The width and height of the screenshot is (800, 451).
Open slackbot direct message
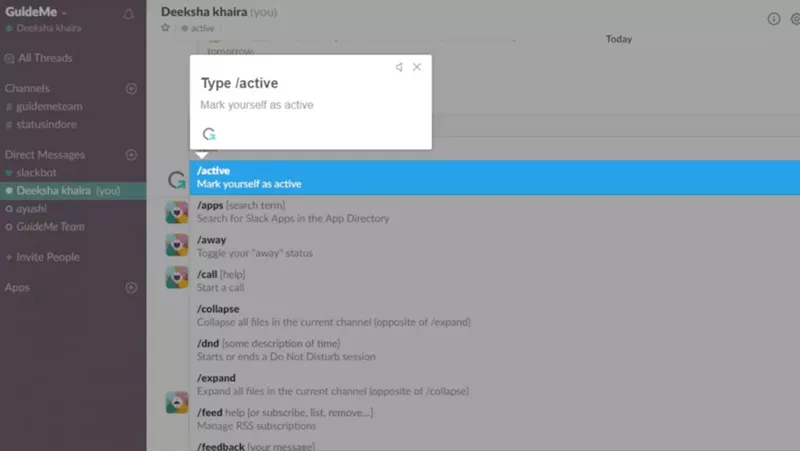tap(36, 173)
